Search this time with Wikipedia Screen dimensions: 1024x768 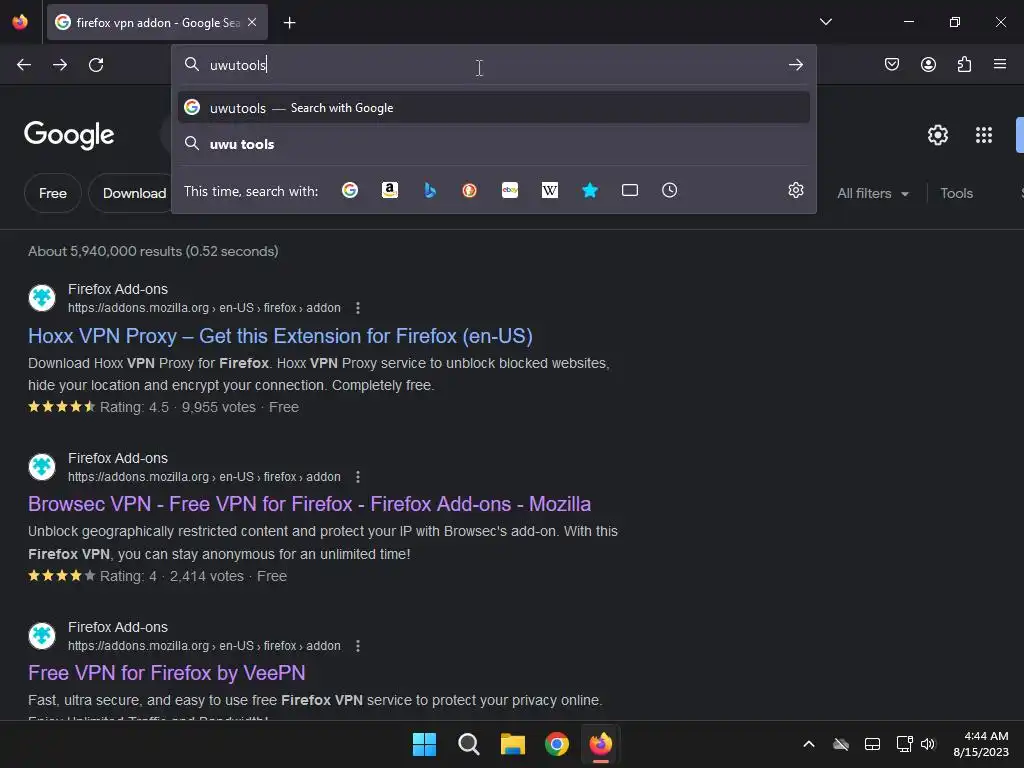[550, 190]
